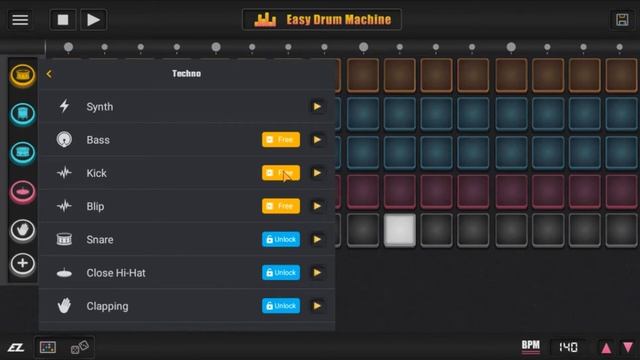Click the EZ logo icon
This screenshot has width=640, height=360.
coord(16,347)
